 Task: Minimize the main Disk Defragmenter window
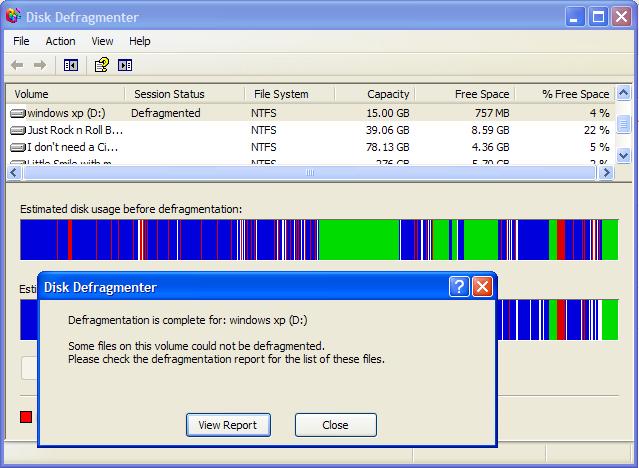click(x=575, y=17)
